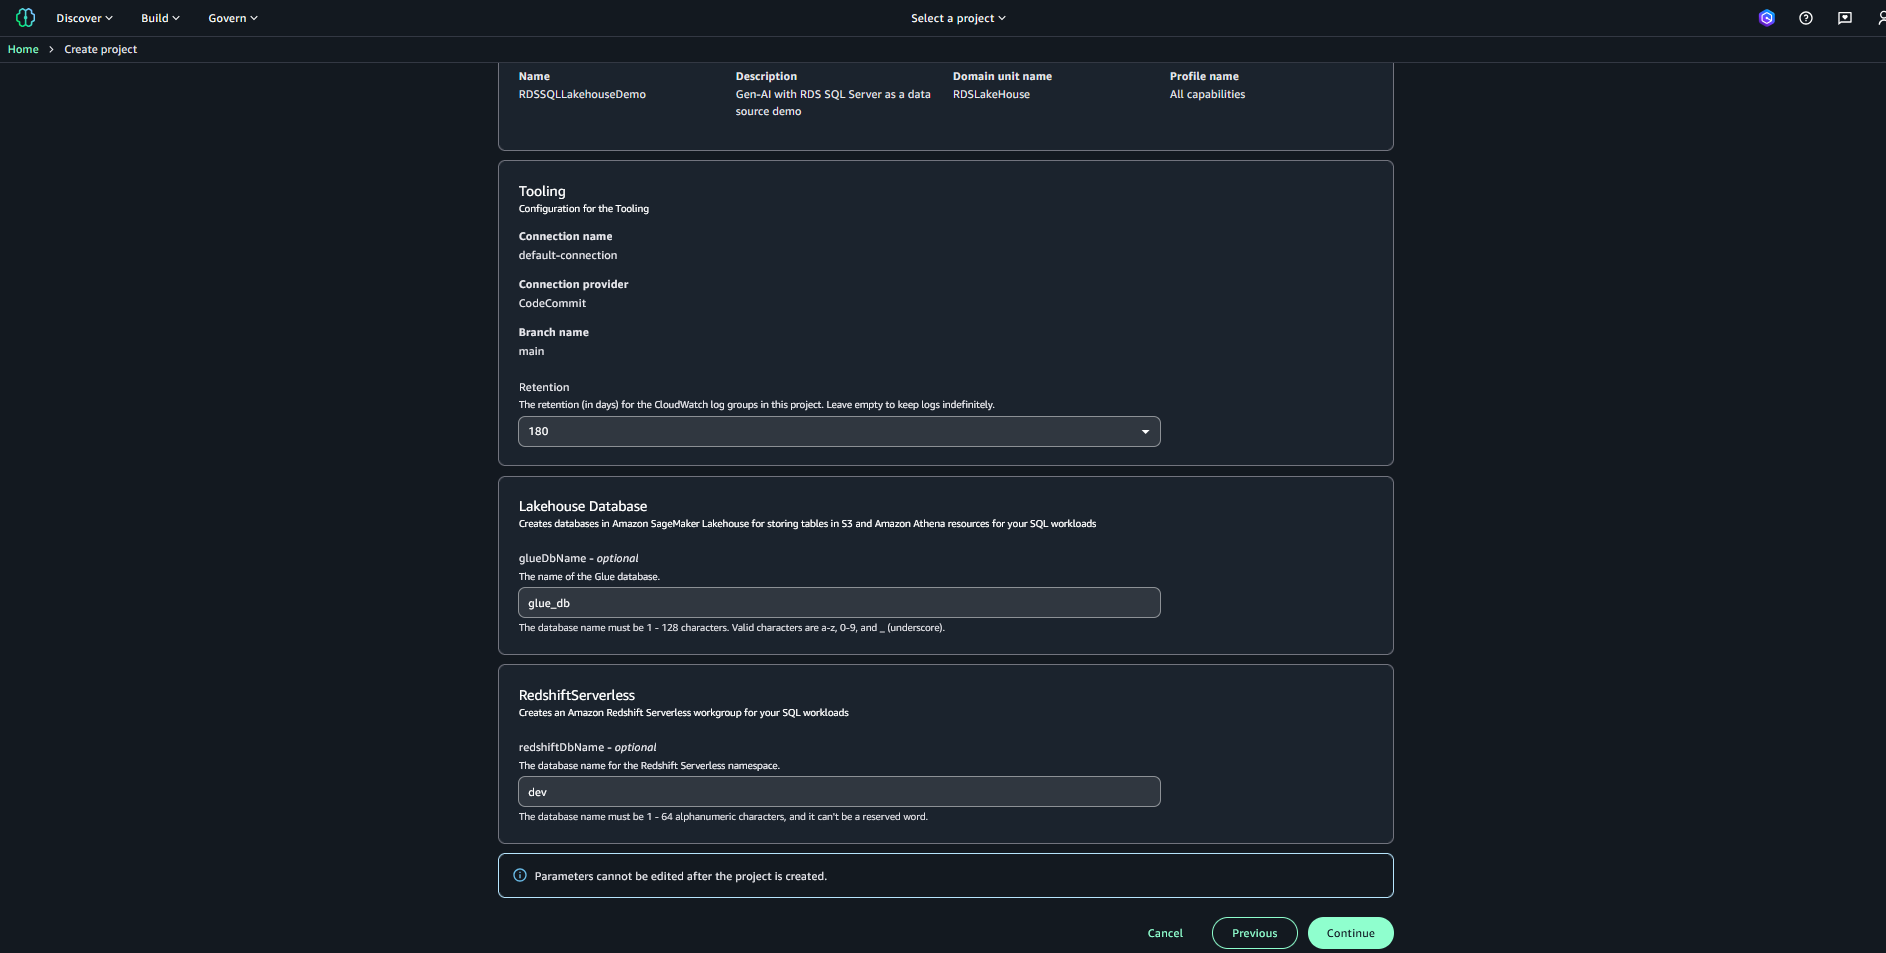Image resolution: width=1886 pixels, height=953 pixels.
Task: Open the feedback chat icon
Action: 1845,18
